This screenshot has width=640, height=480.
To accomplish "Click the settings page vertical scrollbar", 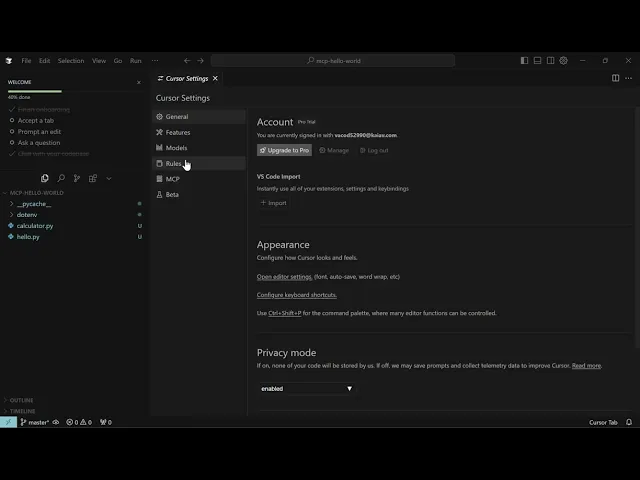I will point(637,227).
